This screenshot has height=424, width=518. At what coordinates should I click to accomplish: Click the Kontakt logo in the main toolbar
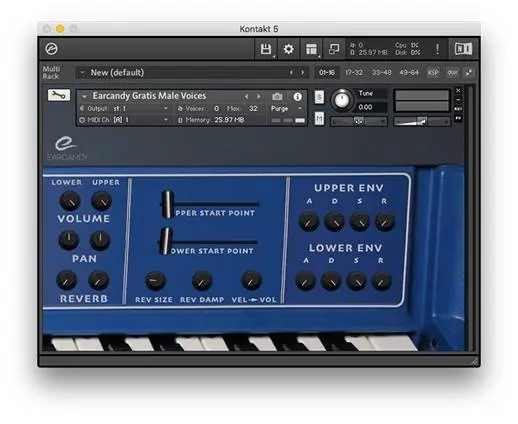(x=51, y=49)
